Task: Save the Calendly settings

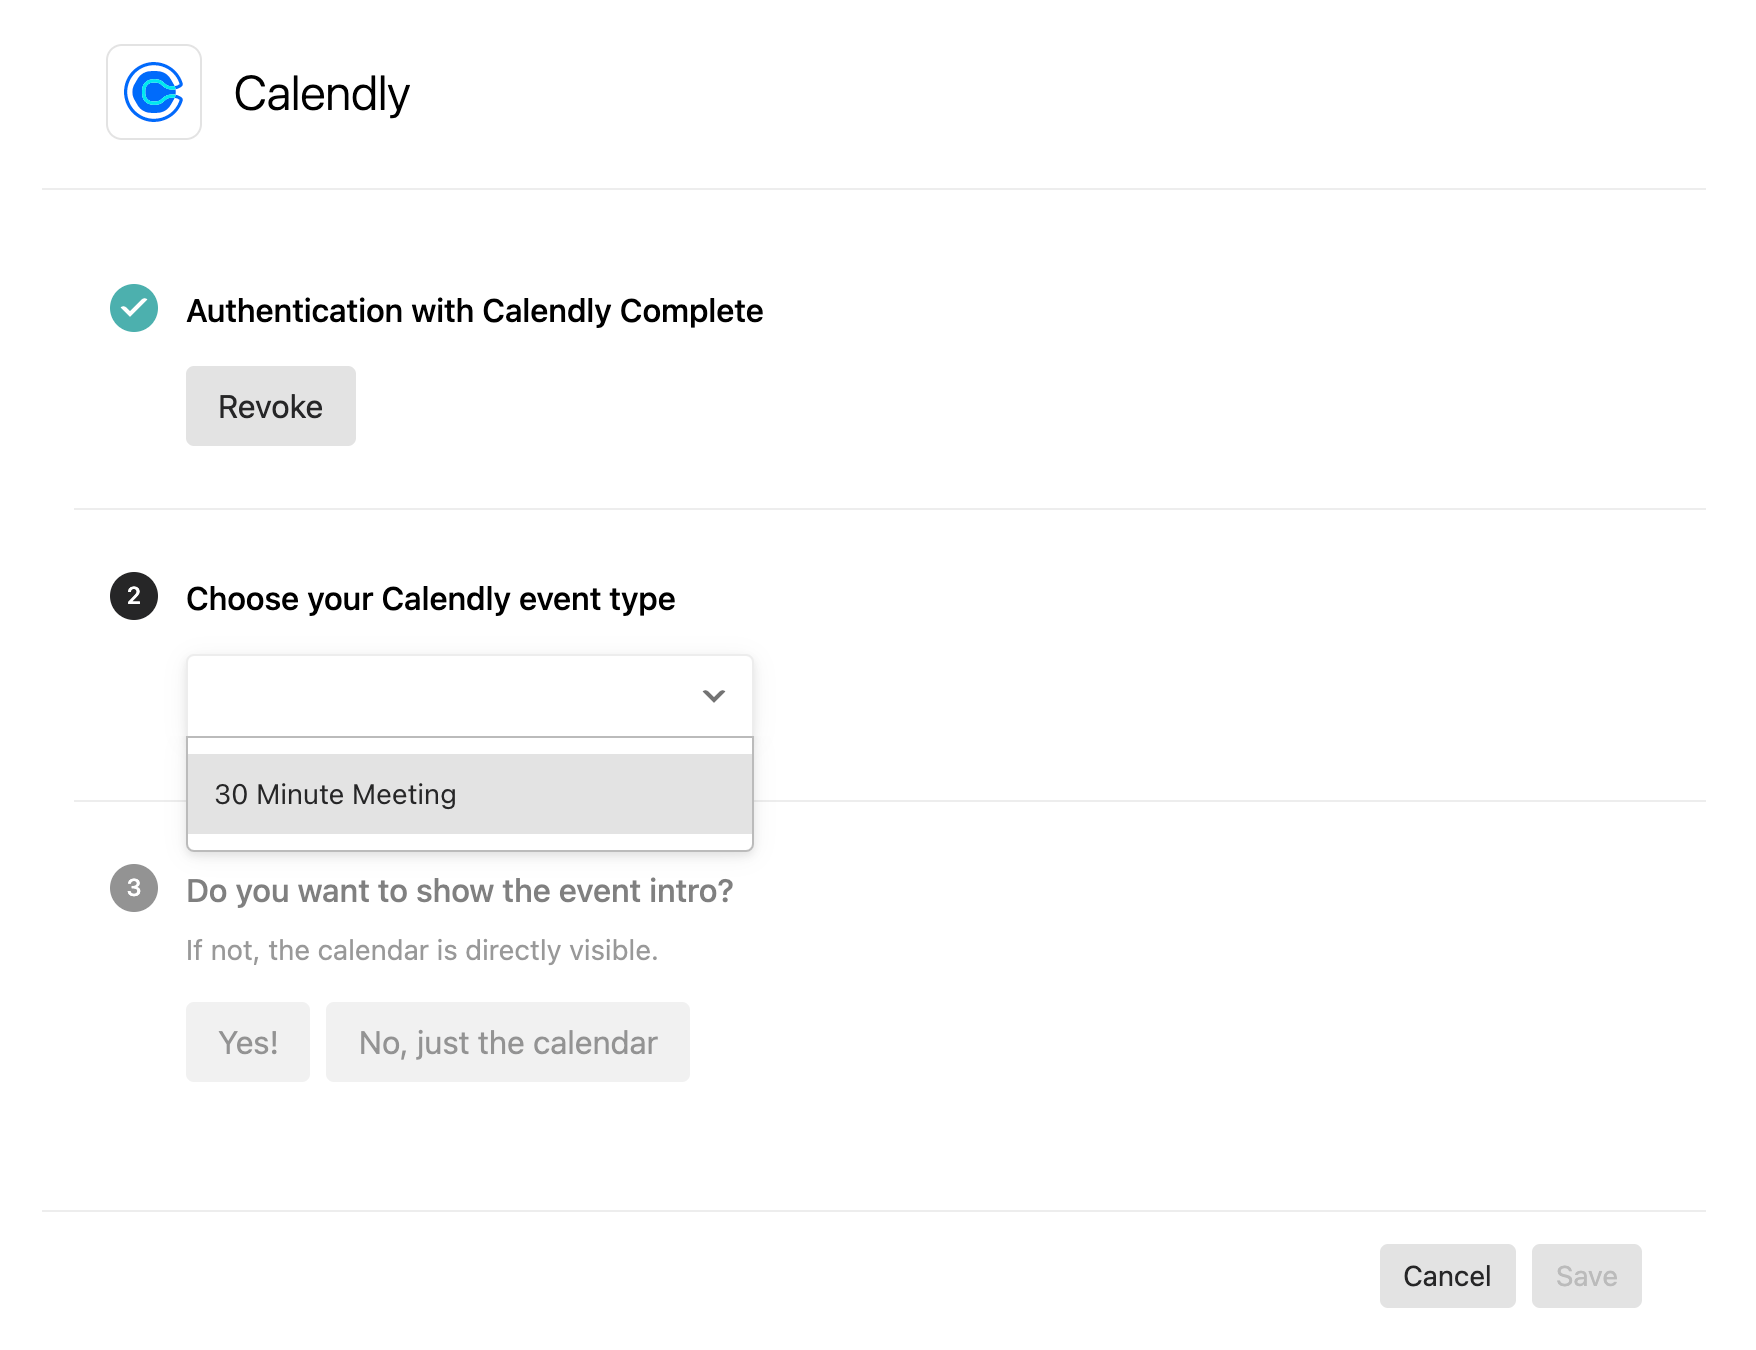Action: click(x=1586, y=1276)
